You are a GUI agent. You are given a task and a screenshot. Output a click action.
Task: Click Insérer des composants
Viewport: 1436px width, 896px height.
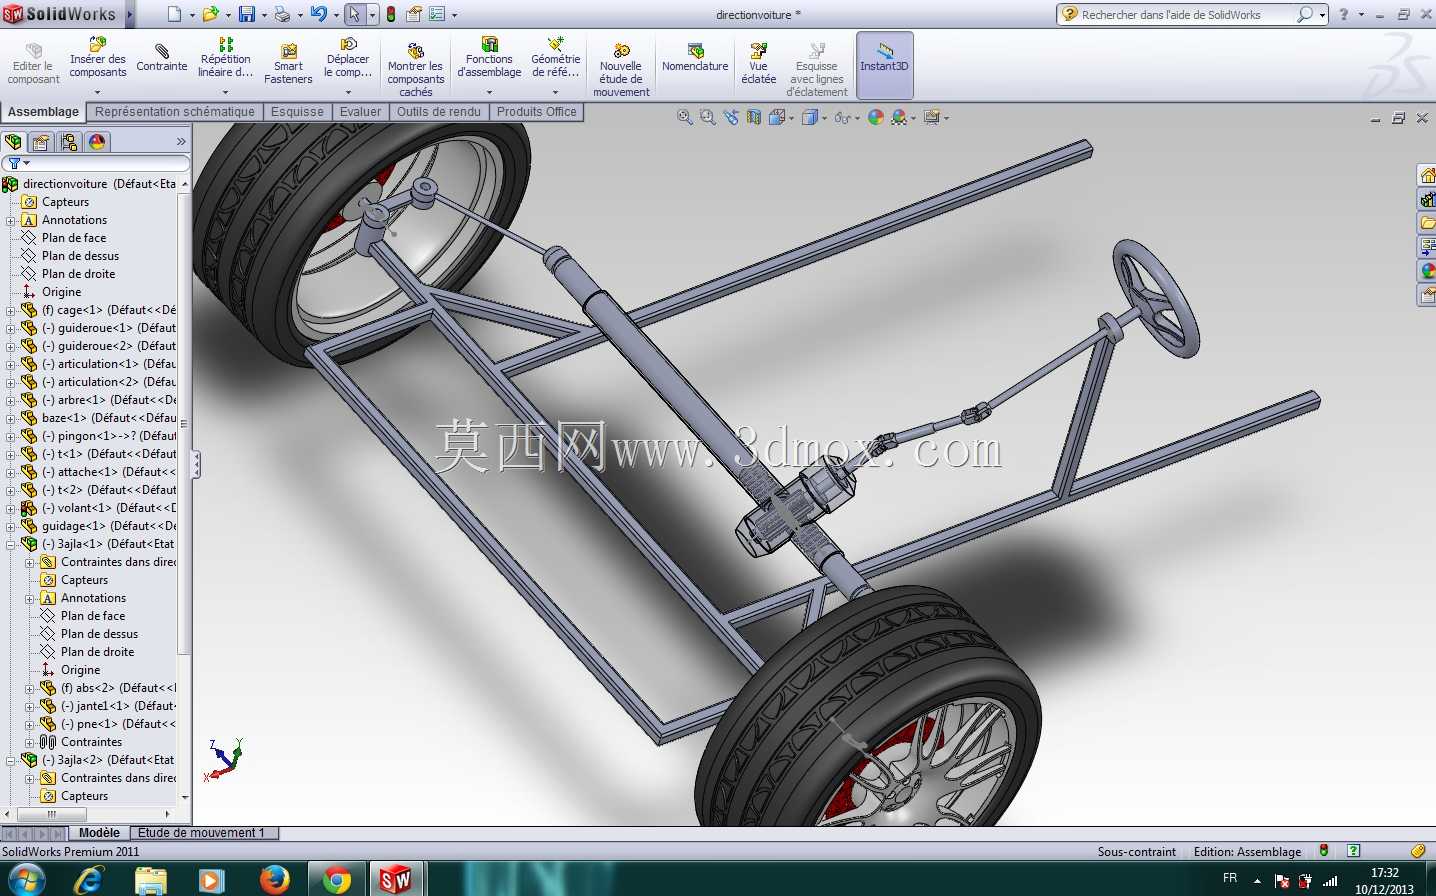pyautogui.click(x=98, y=58)
